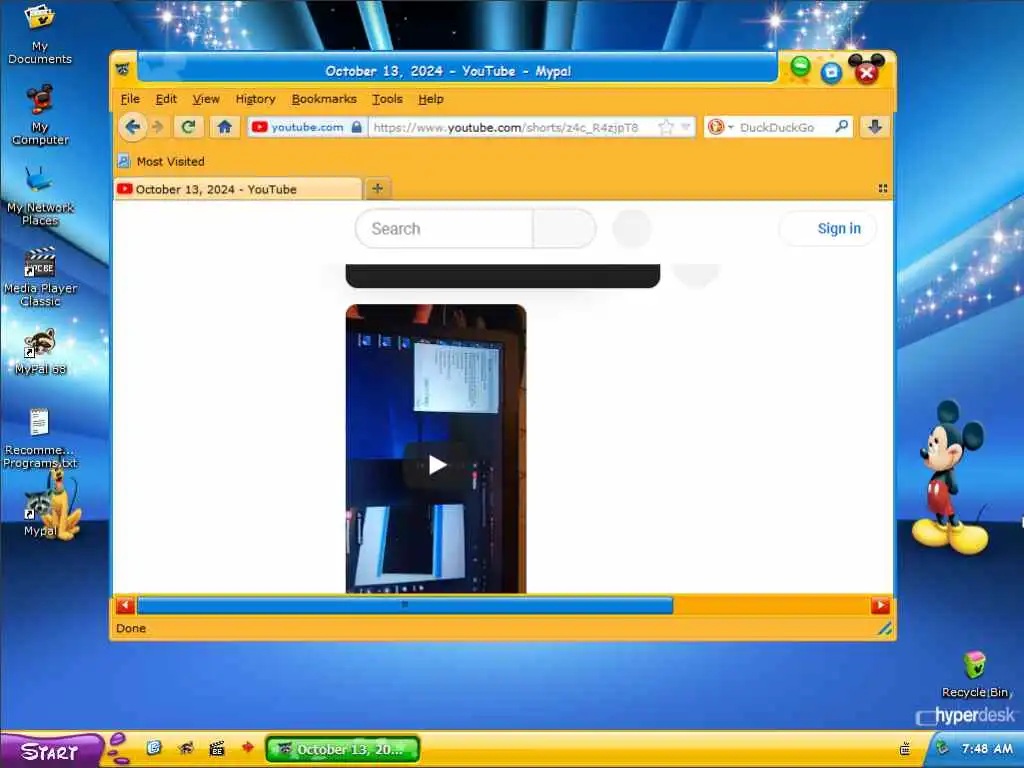Image resolution: width=1024 pixels, height=768 pixels.
Task: Select the Recycle Bin desktop icon
Action: pos(974,675)
